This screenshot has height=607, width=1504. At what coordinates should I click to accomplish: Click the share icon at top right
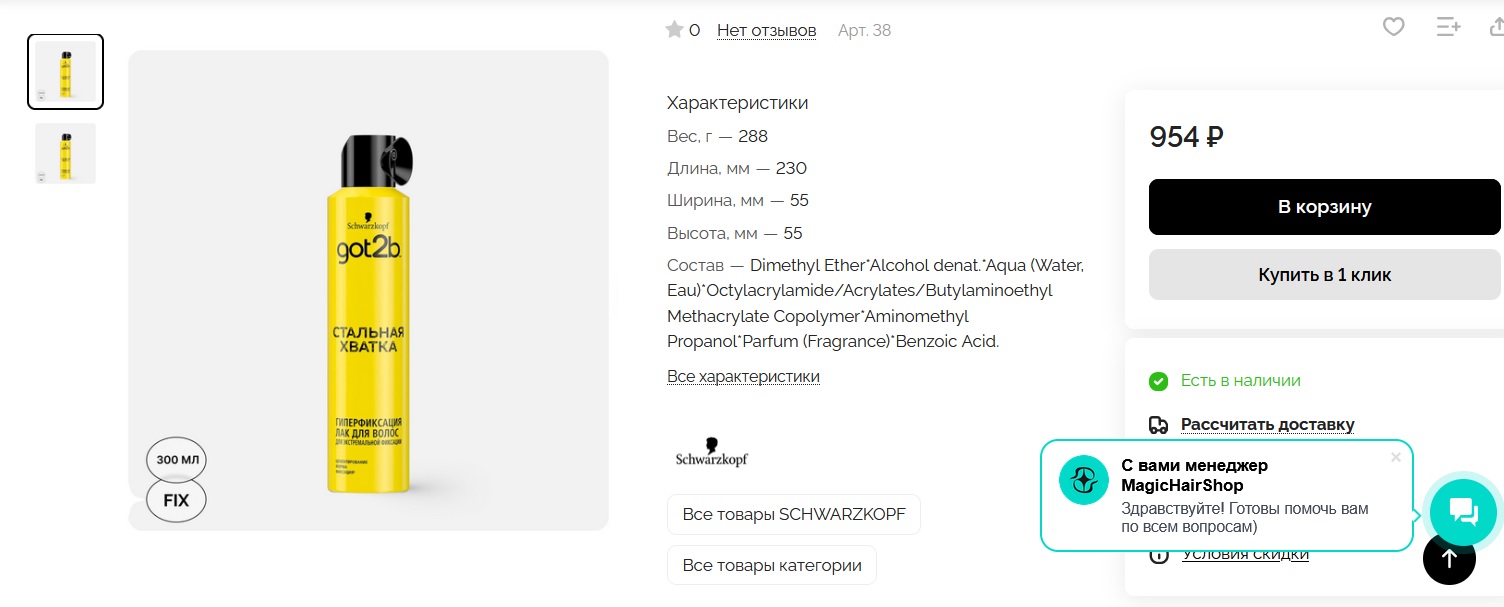tap(1496, 27)
